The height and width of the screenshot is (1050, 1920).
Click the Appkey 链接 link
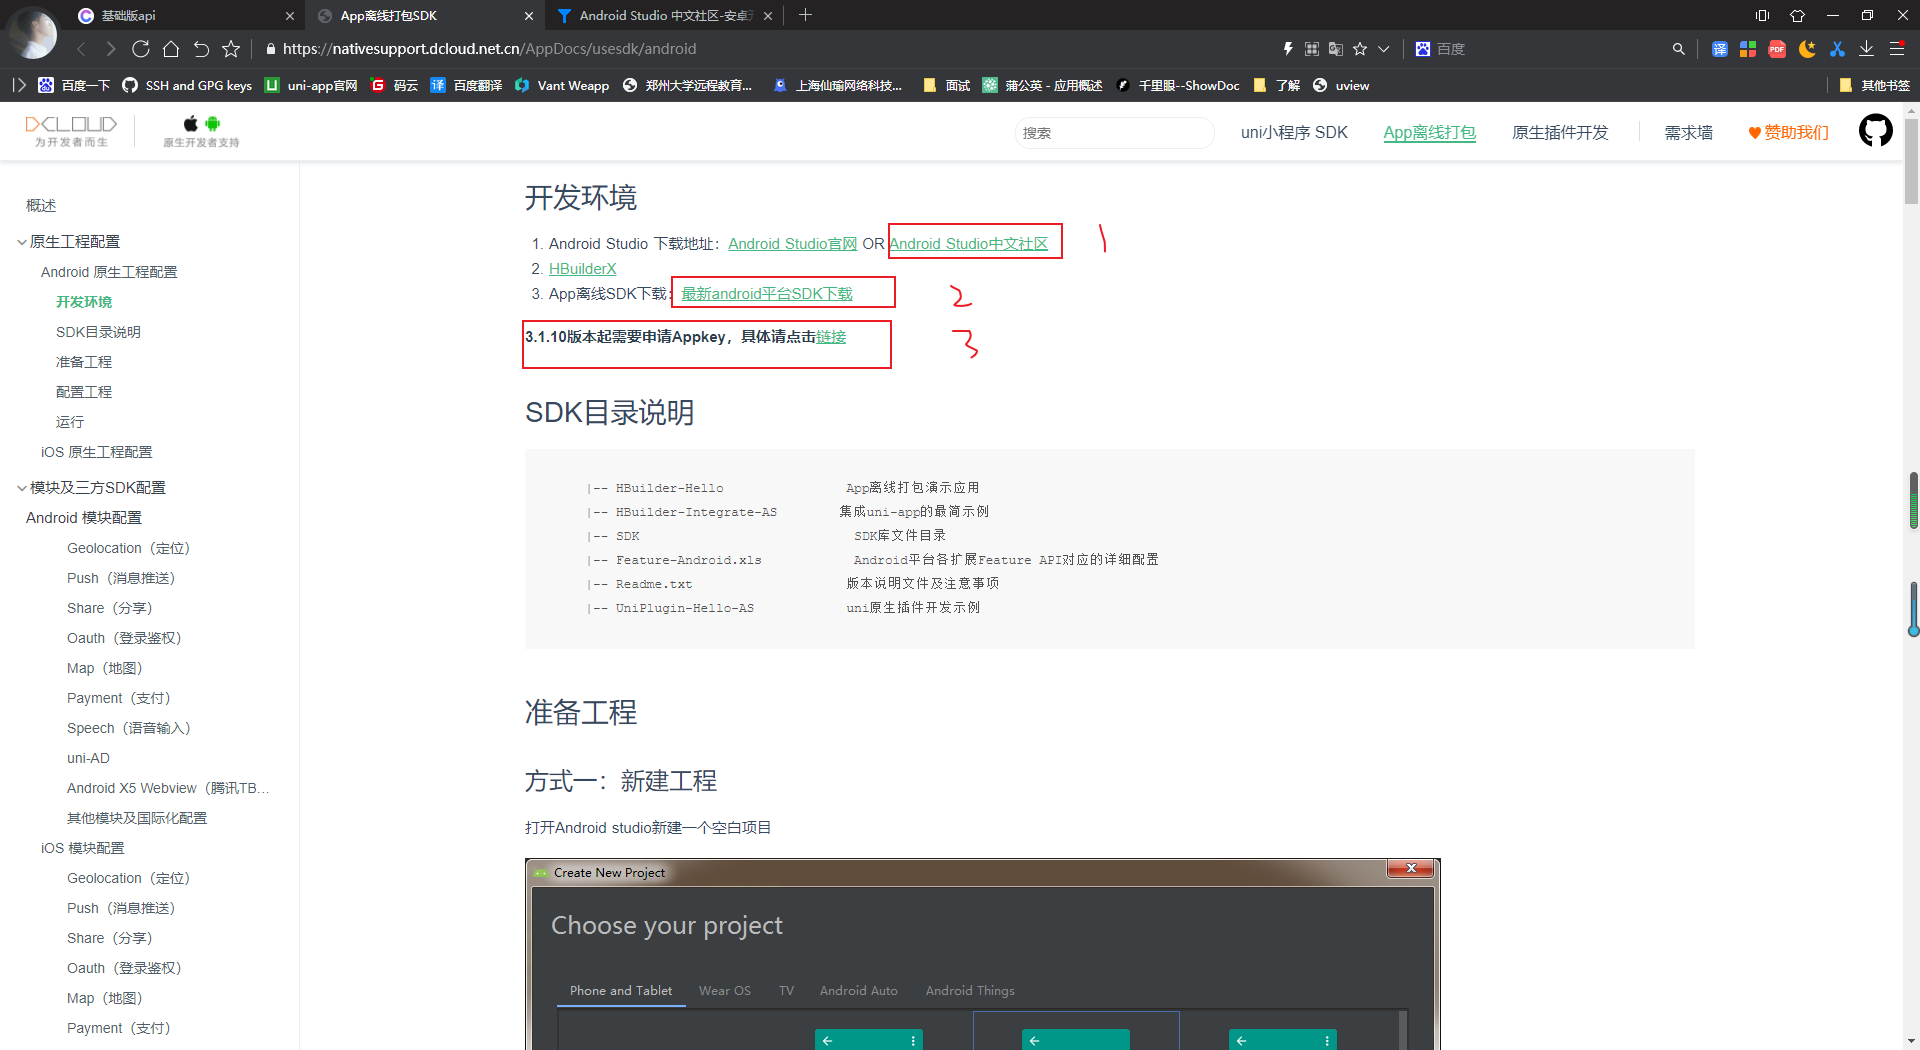tap(831, 337)
